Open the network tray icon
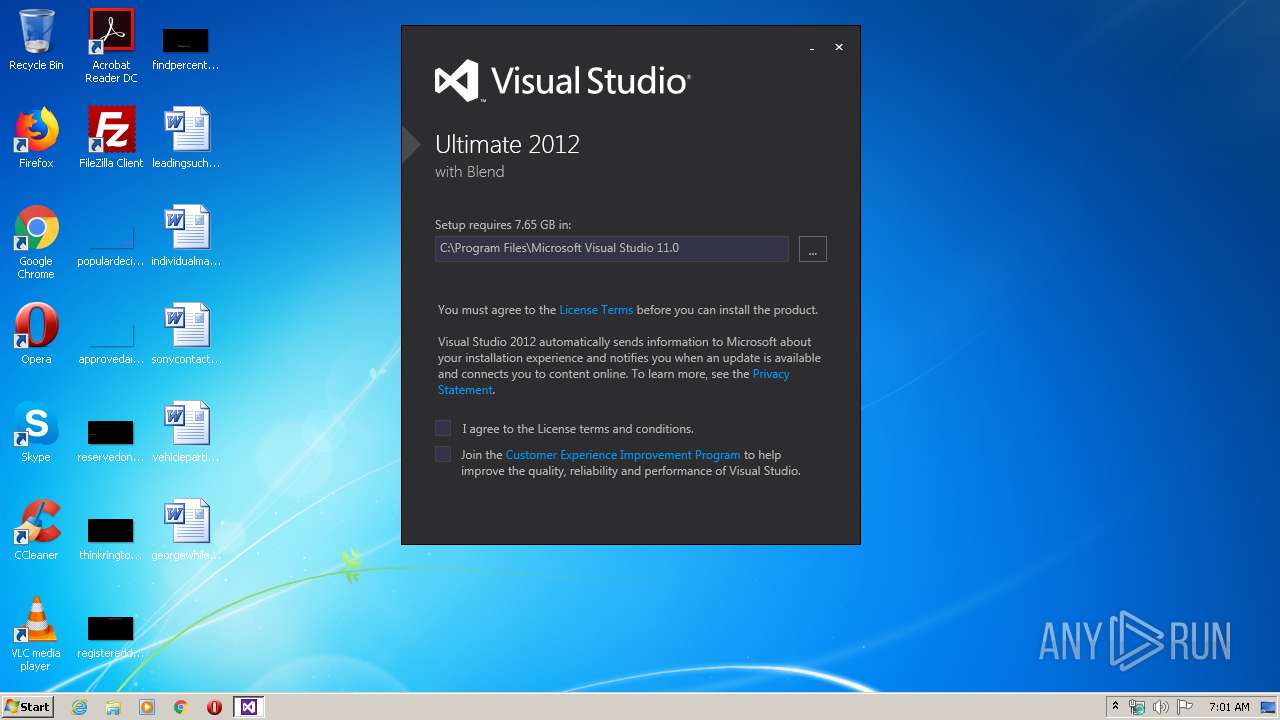The width and height of the screenshot is (1280, 720). [1137, 707]
